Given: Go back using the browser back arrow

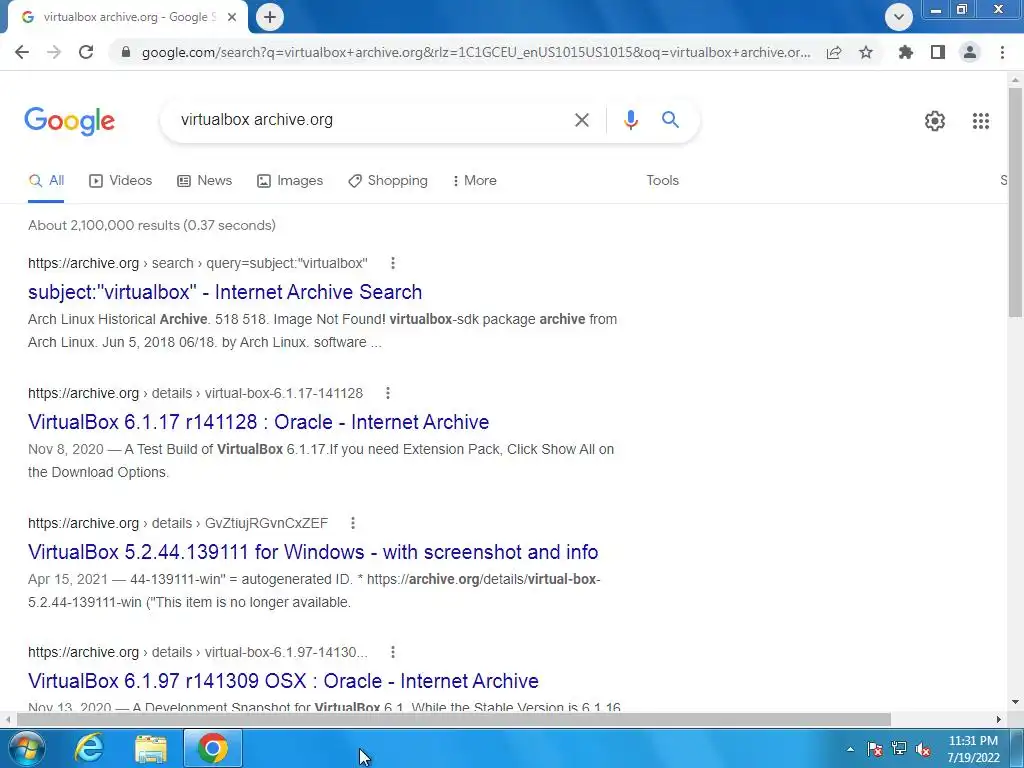Looking at the screenshot, I should coord(22,52).
